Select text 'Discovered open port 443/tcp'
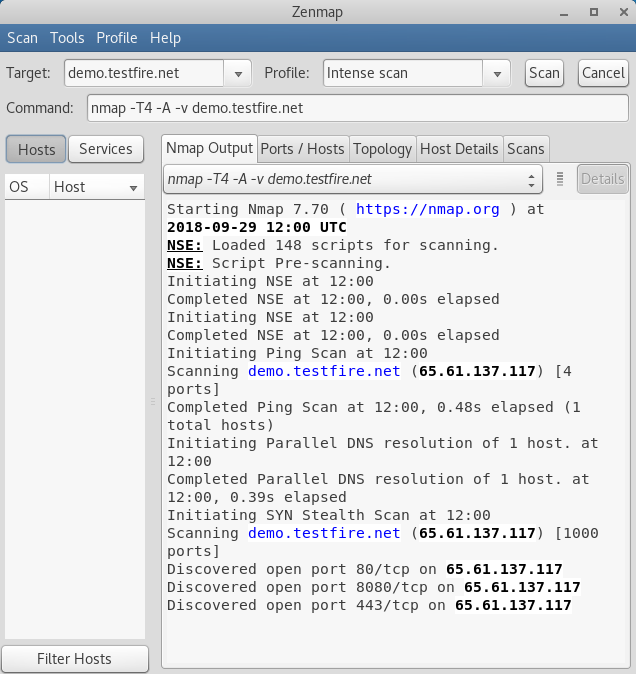636x674 pixels. (293, 606)
